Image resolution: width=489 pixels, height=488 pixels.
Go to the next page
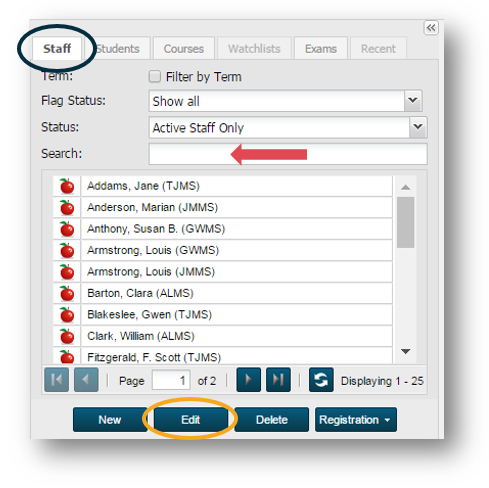tap(248, 380)
